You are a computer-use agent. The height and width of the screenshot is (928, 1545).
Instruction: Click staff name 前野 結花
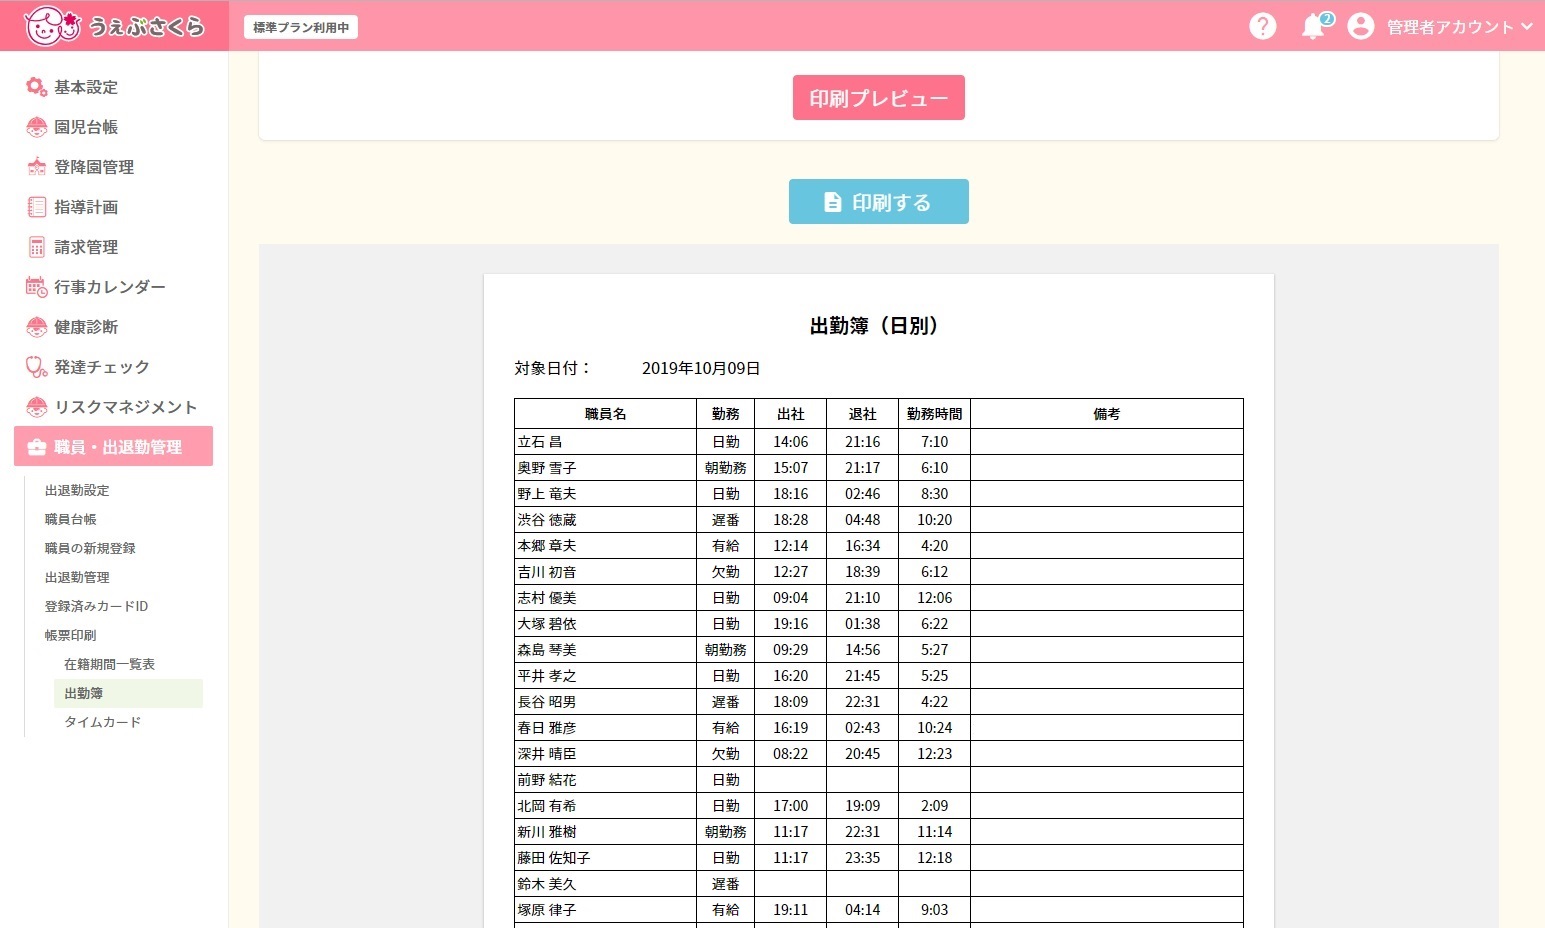coord(547,780)
